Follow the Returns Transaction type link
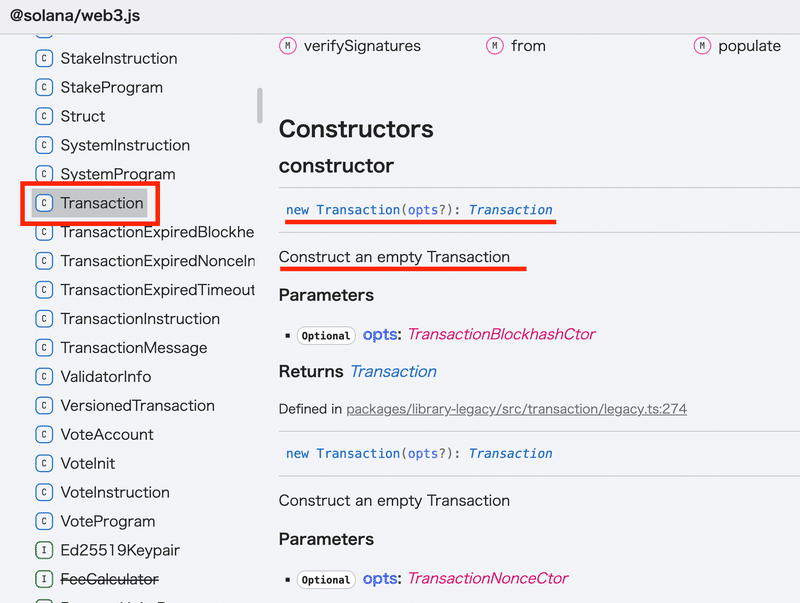 point(393,371)
